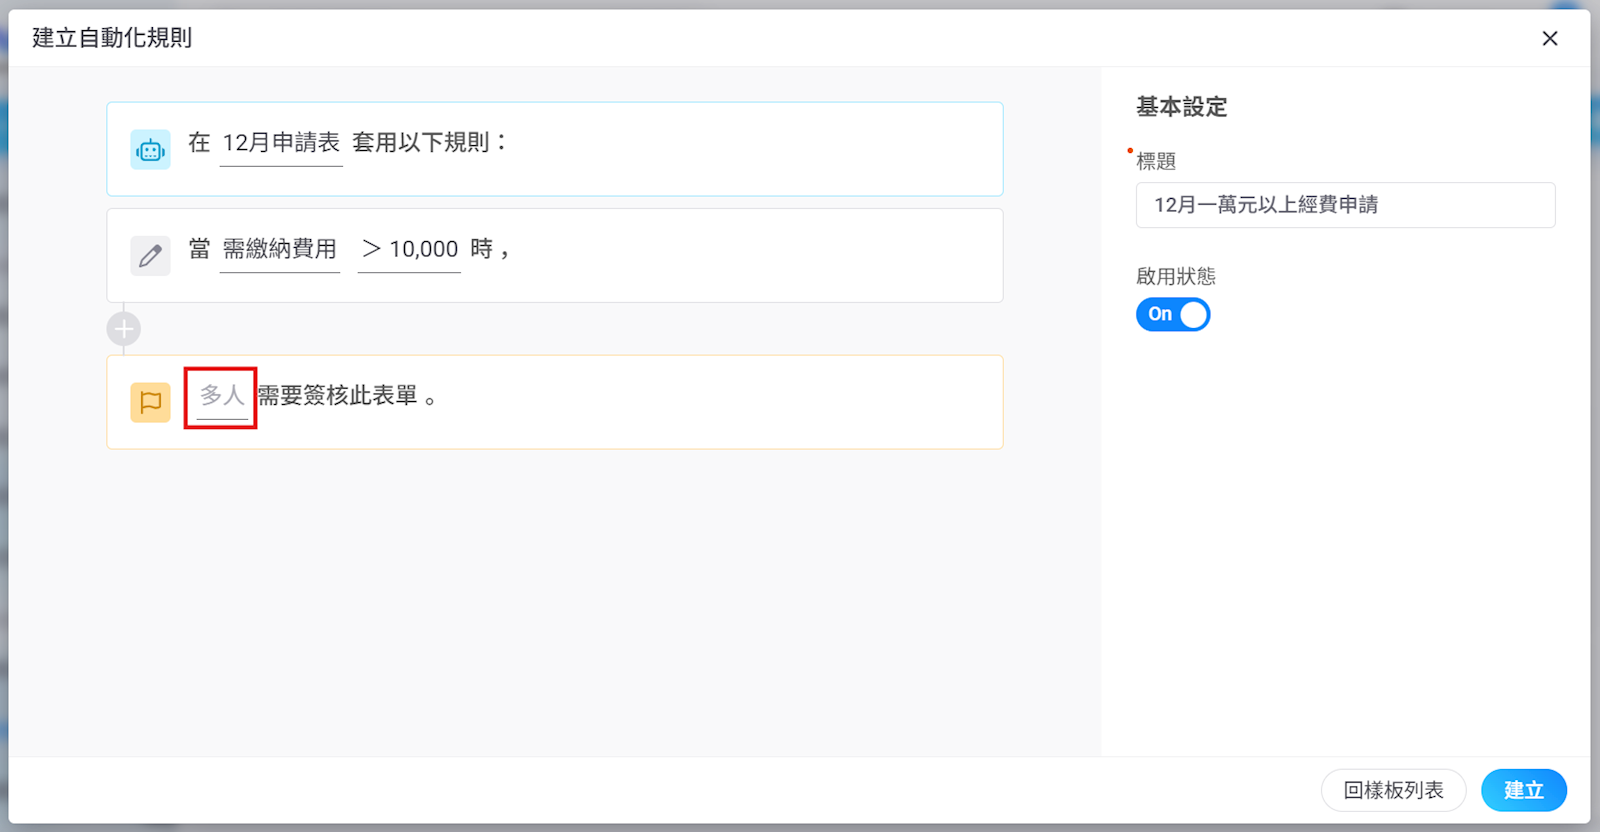Viewport: 1600px width, 832px height.
Task: Open the > 10,000 condition selector
Action: click(x=409, y=249)
